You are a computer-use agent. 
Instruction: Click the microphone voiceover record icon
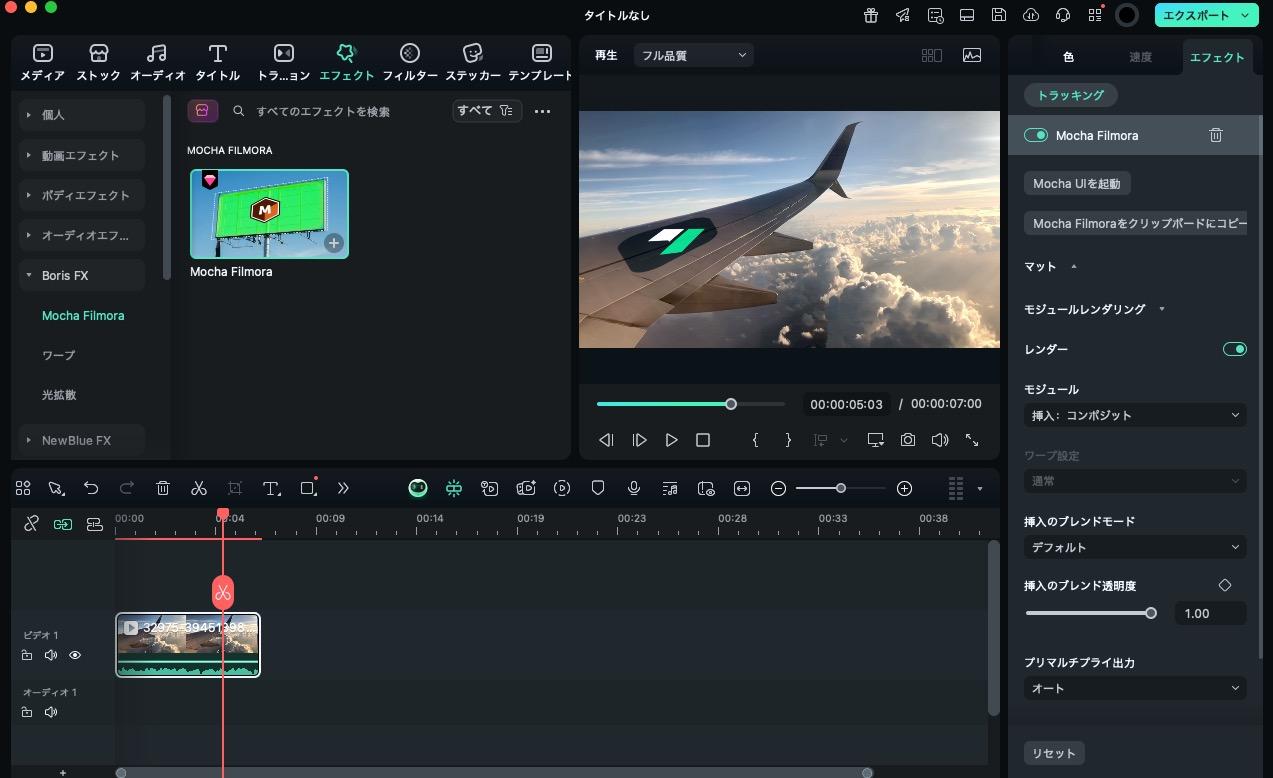pyautogui.click(x=634, y=488)
